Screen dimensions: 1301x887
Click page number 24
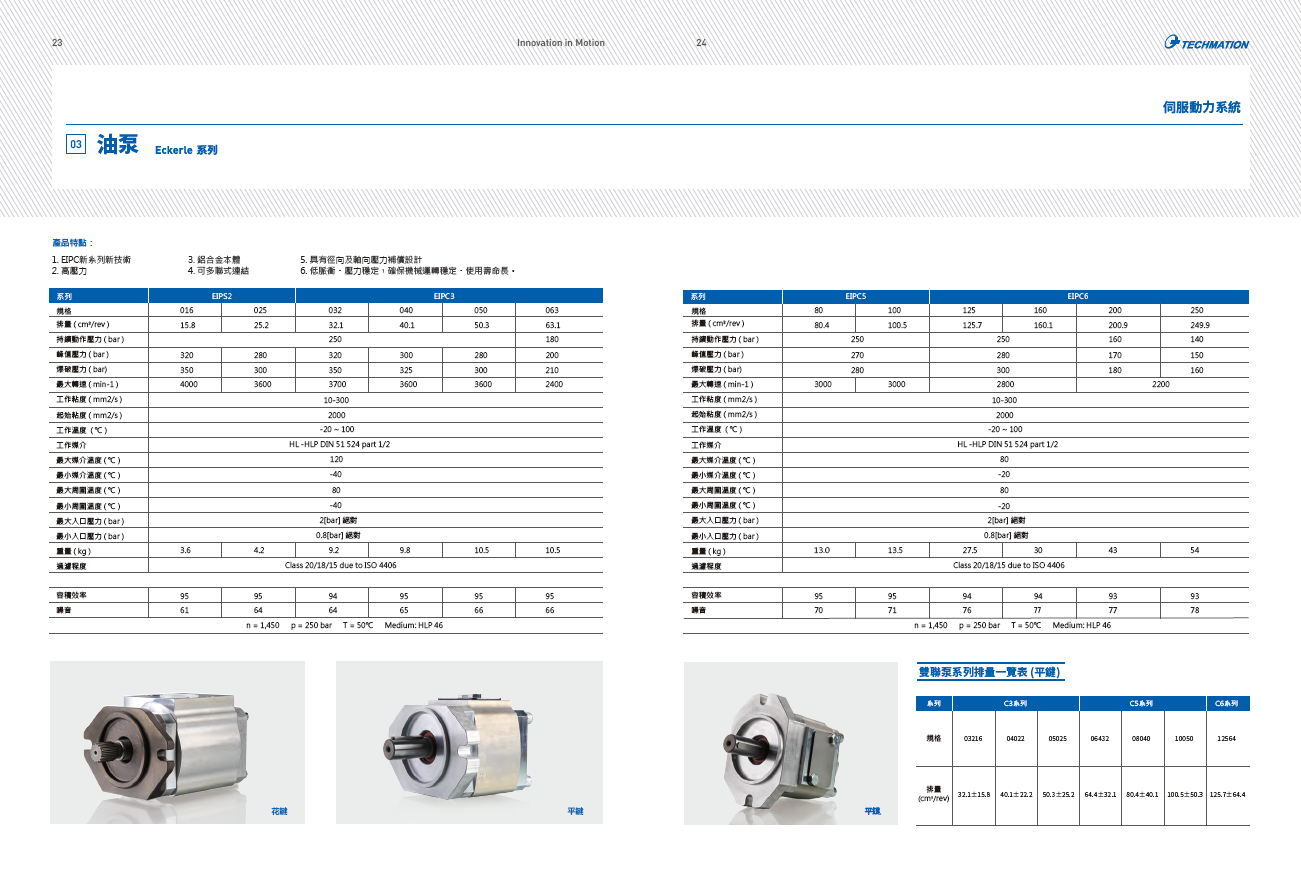pos(701,43)
